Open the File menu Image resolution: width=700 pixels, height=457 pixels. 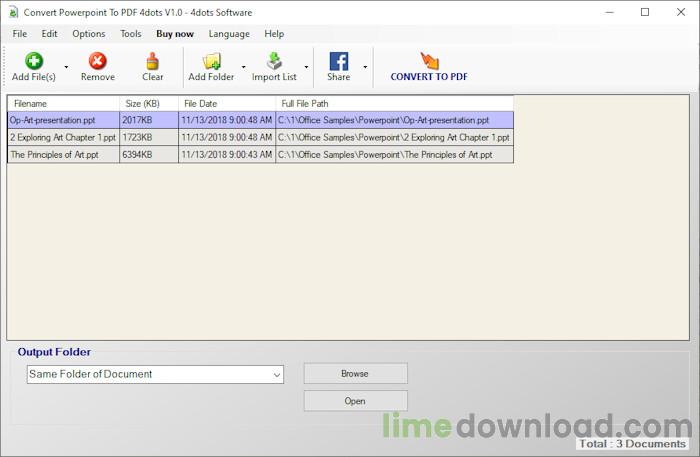(x=20, y=34)
